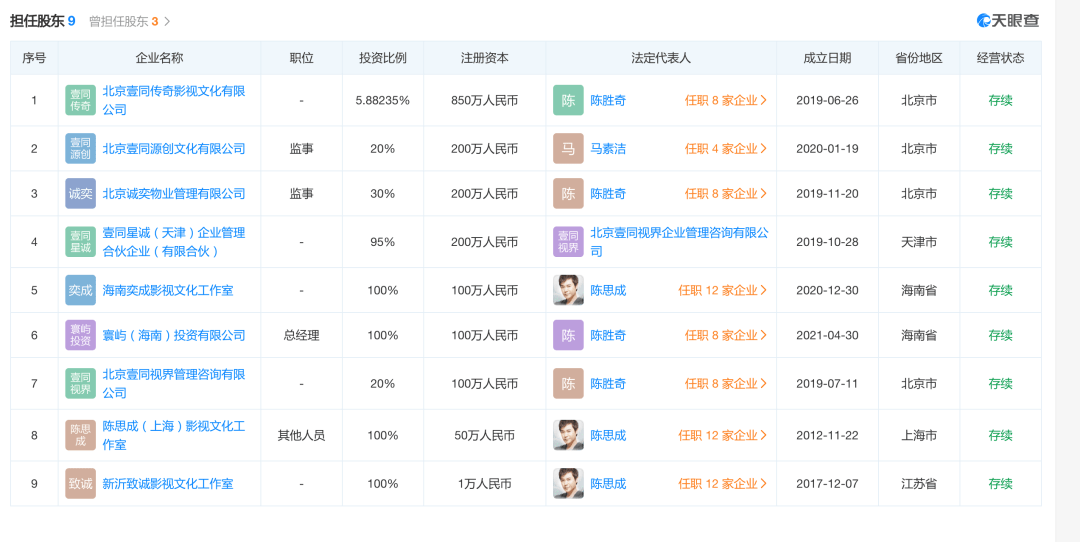Screen dimensions: 1080x542
Task: Open the 北京壹同视界企业管理咨询有限公司 representative link
Action: [x=679, y=242]
